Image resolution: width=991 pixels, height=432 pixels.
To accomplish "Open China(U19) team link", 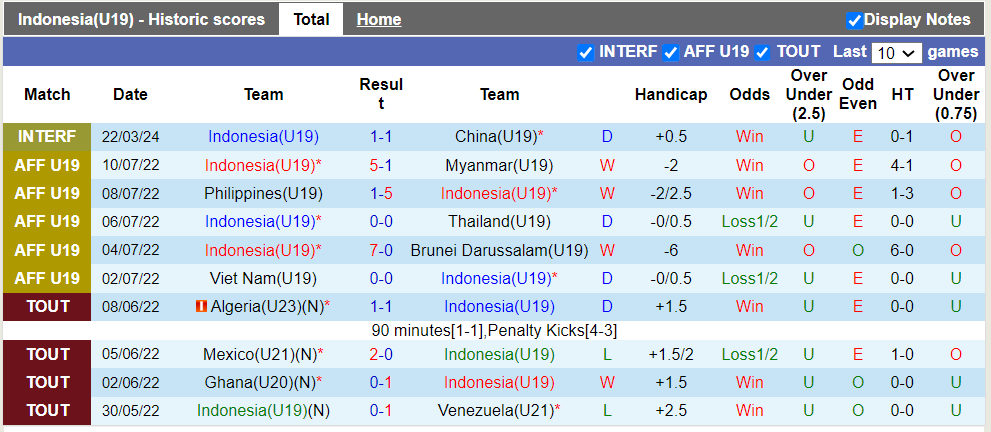I will pyautogui.click(x=495, y=137).
